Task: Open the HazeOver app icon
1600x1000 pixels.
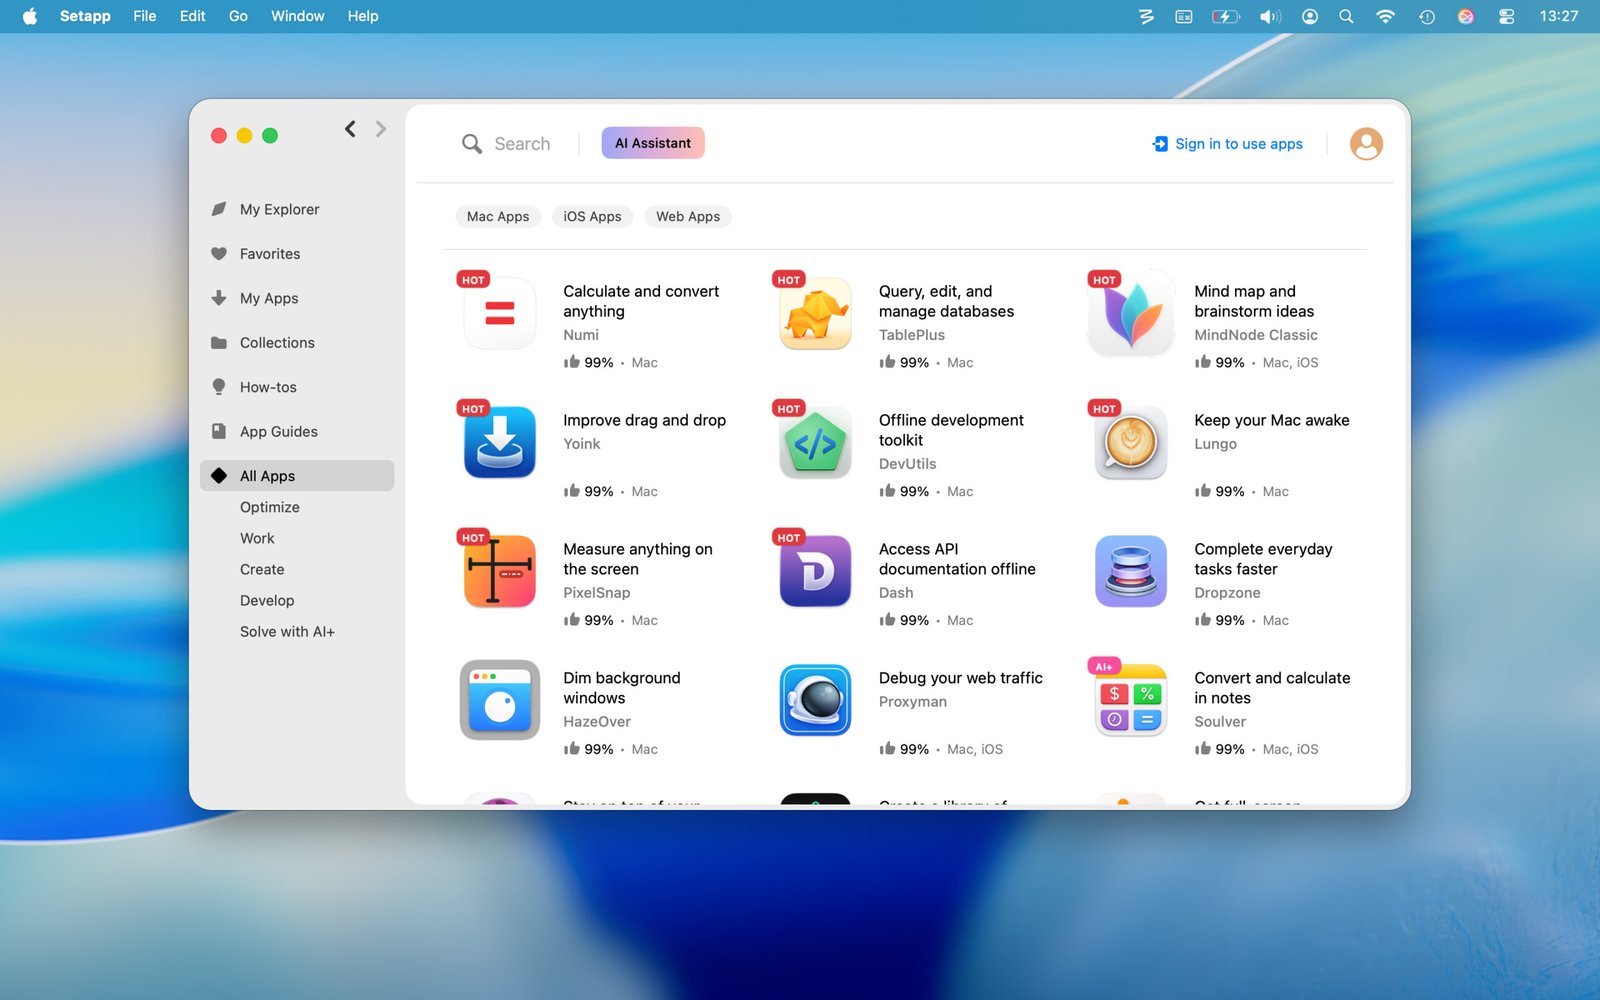Action: (x=500, y=700)
